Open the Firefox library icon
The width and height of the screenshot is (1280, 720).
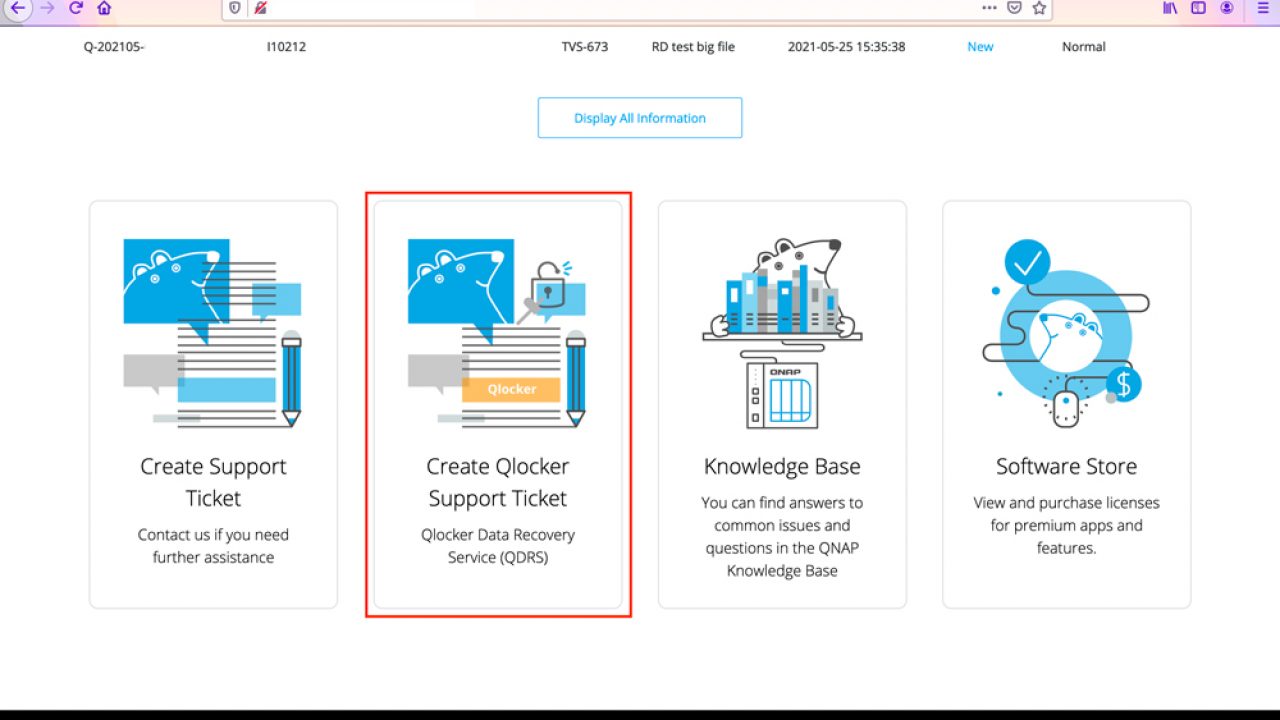tap(1170, 8)
